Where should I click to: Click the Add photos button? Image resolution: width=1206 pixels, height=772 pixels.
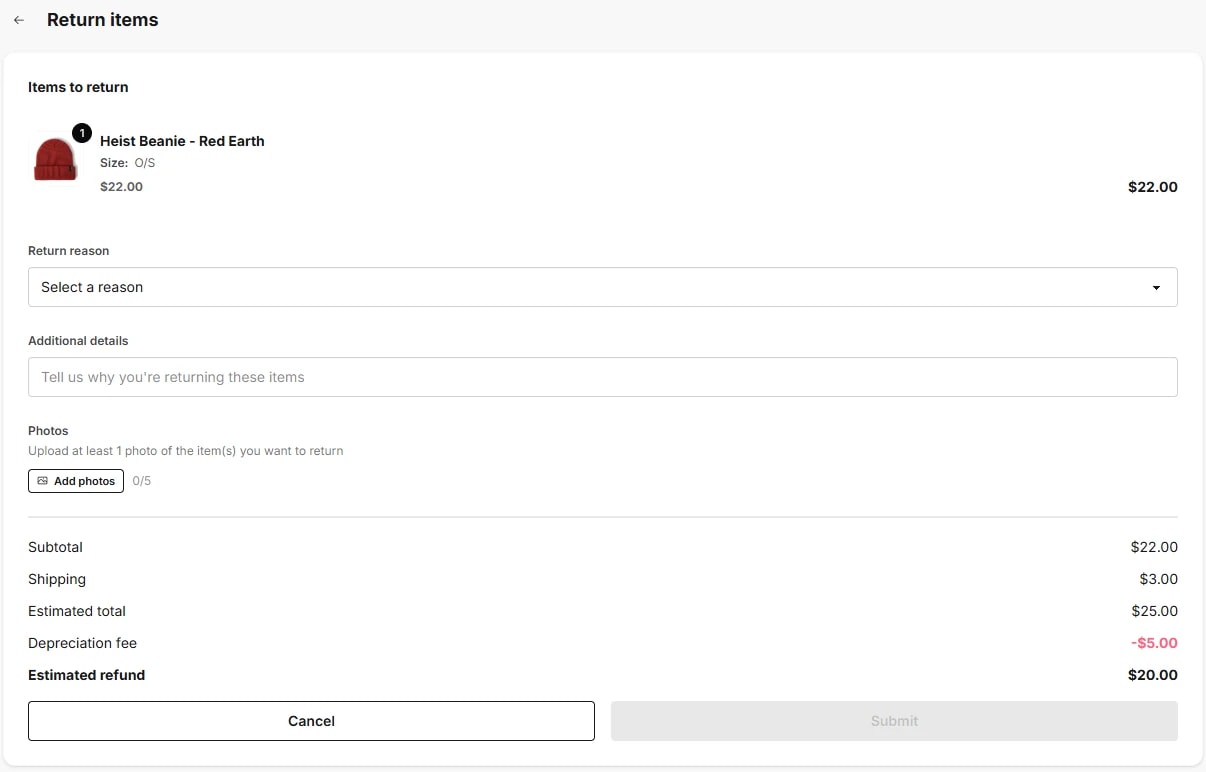point(76,481)
